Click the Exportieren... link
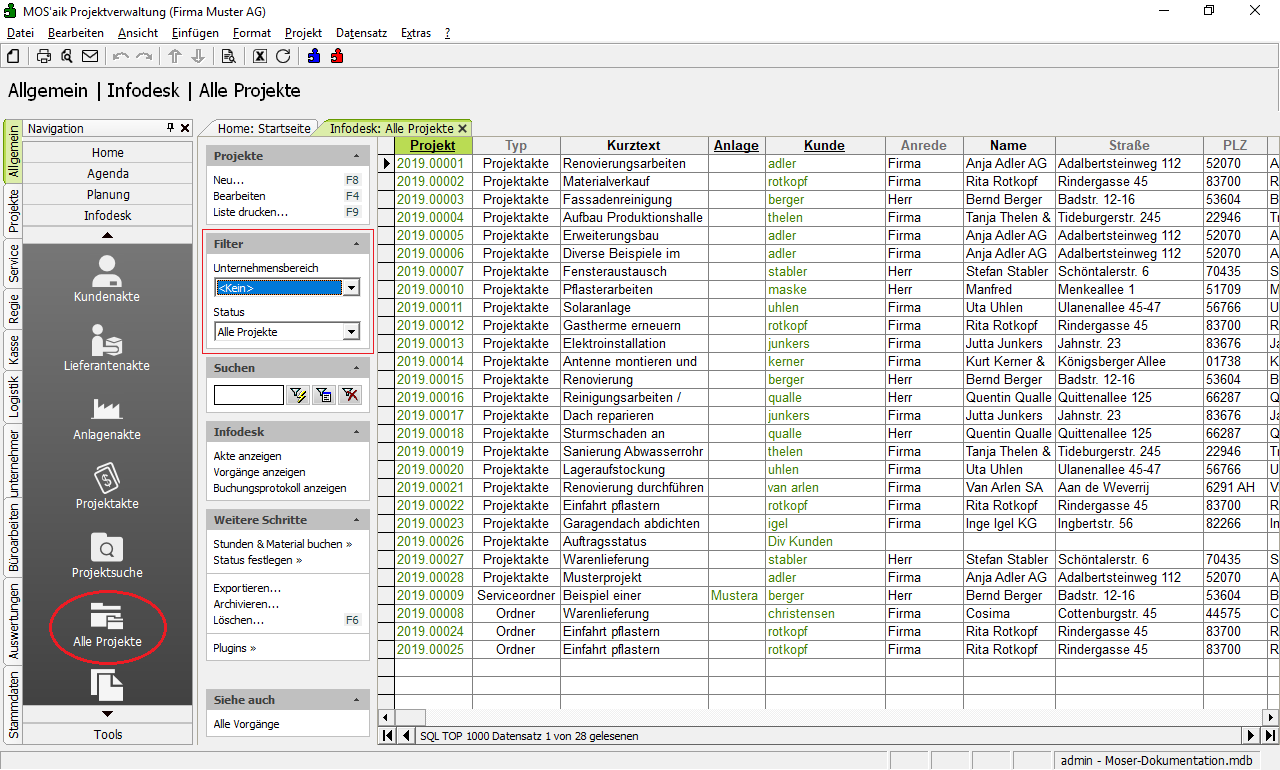The image size is (1280, 770). pyautogui.click(x=247, y=588)
